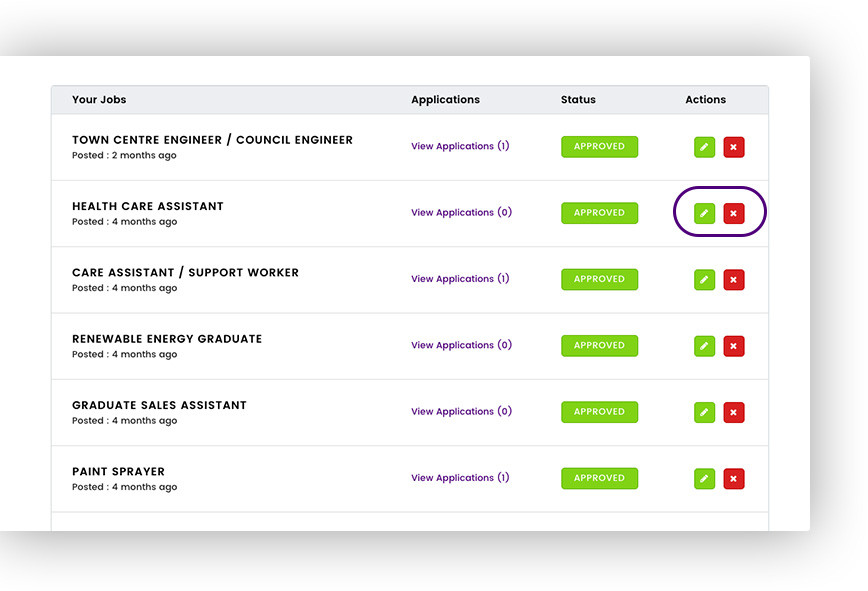Edit the Graduate Sales Assistant job

(704, 412)
